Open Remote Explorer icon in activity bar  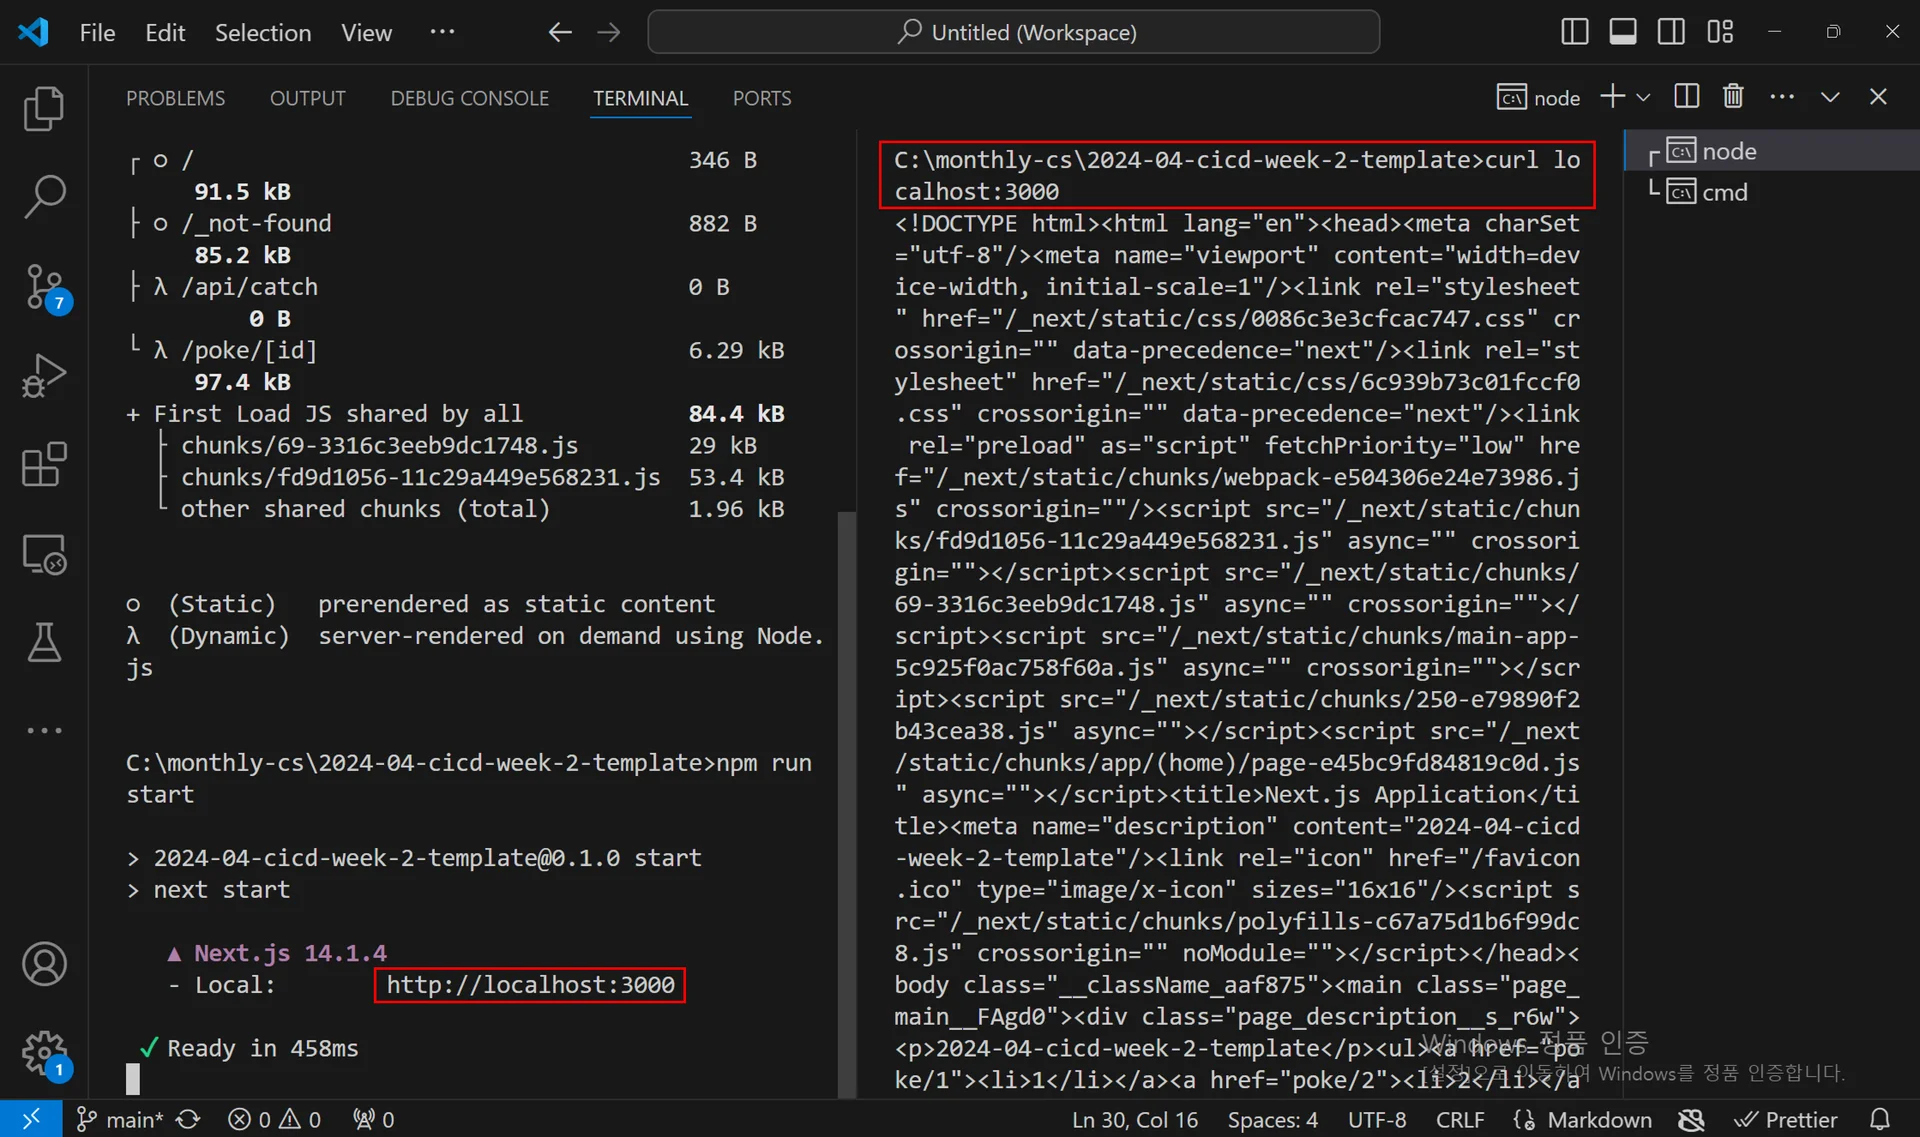(44, 554)
